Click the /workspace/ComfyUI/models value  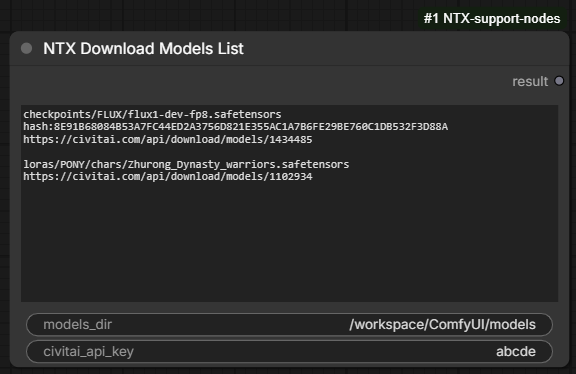pyautogui.click(x=443, y=325)
